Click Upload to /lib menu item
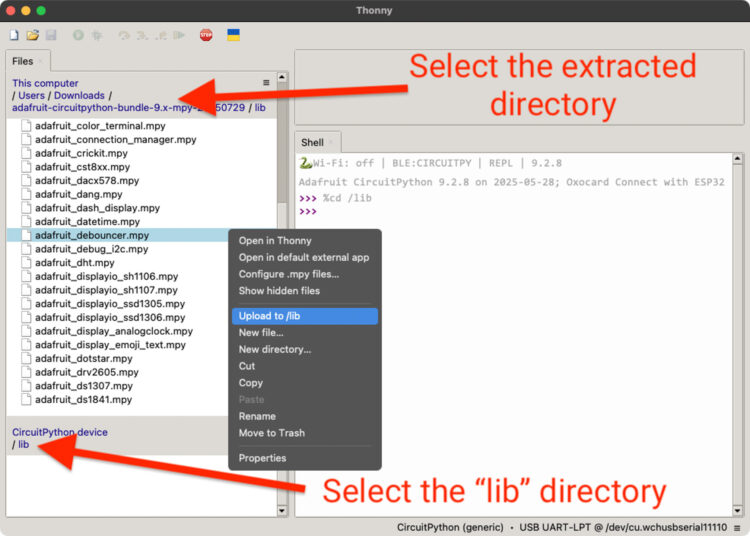 pos(305,316)
